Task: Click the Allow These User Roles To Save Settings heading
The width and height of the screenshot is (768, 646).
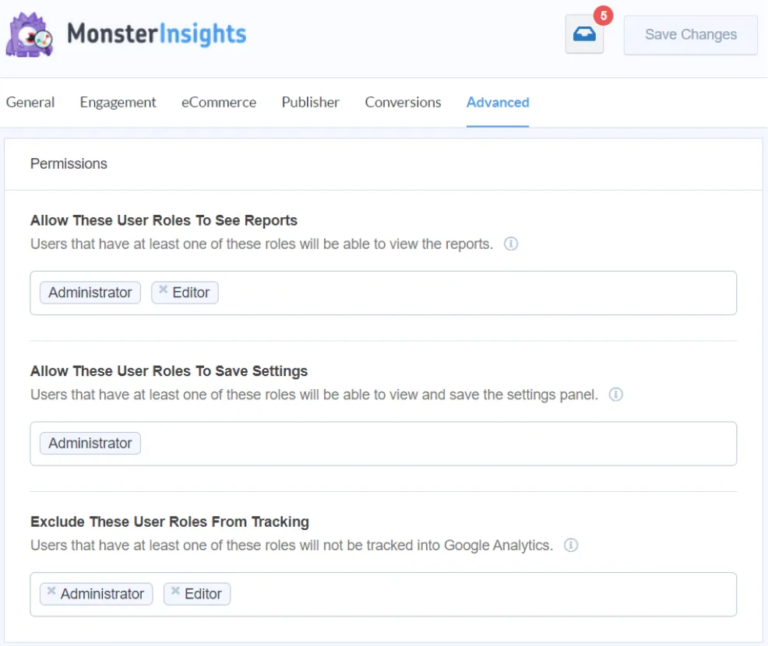Action: 169,371
